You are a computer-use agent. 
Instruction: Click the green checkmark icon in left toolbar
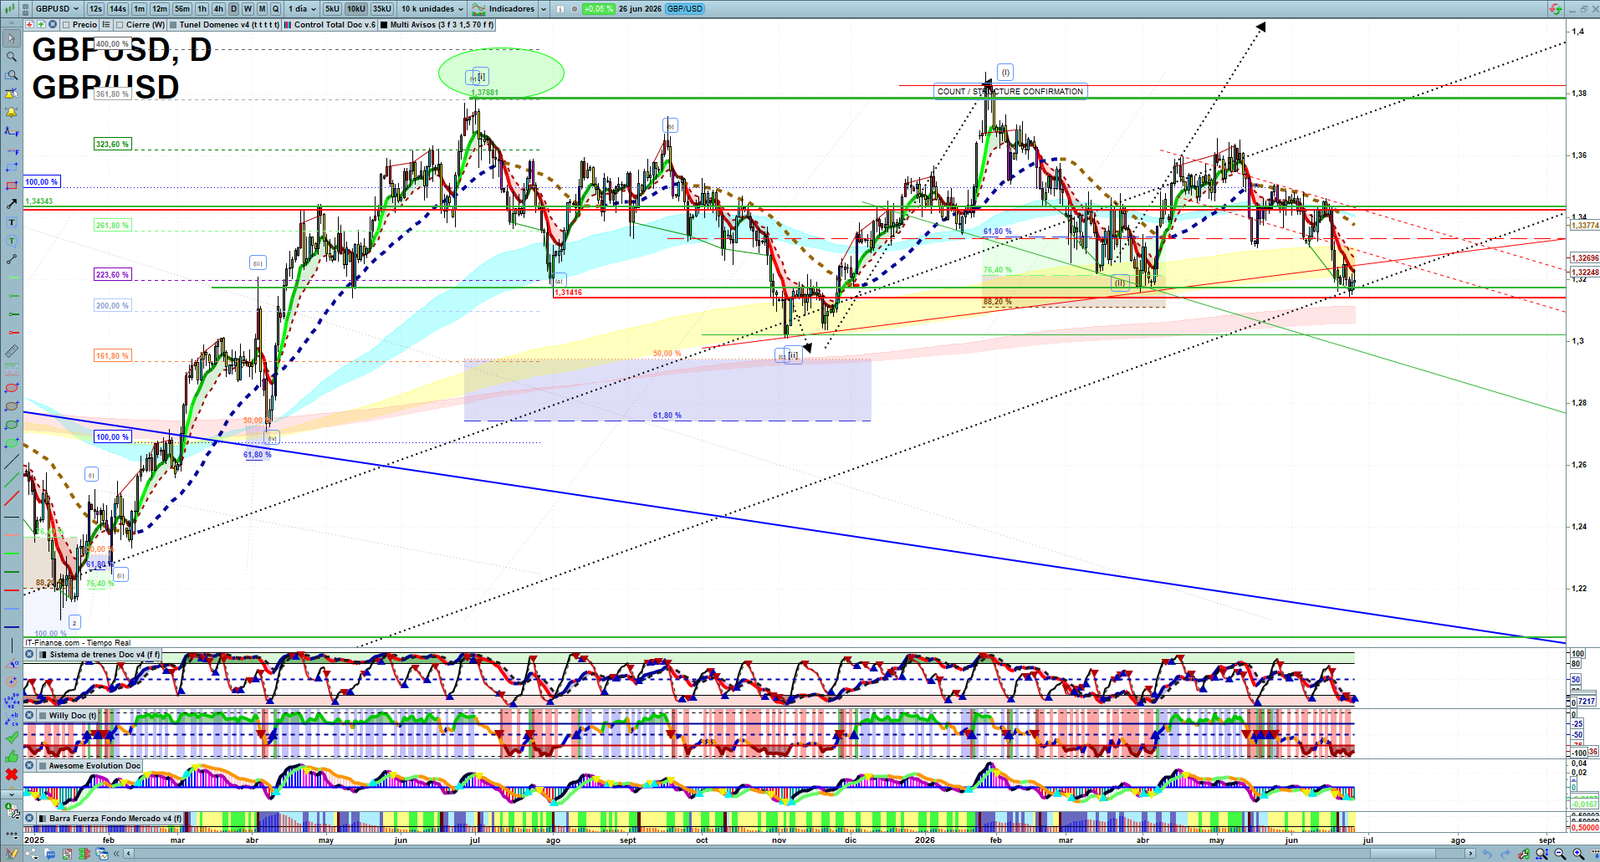11,737
